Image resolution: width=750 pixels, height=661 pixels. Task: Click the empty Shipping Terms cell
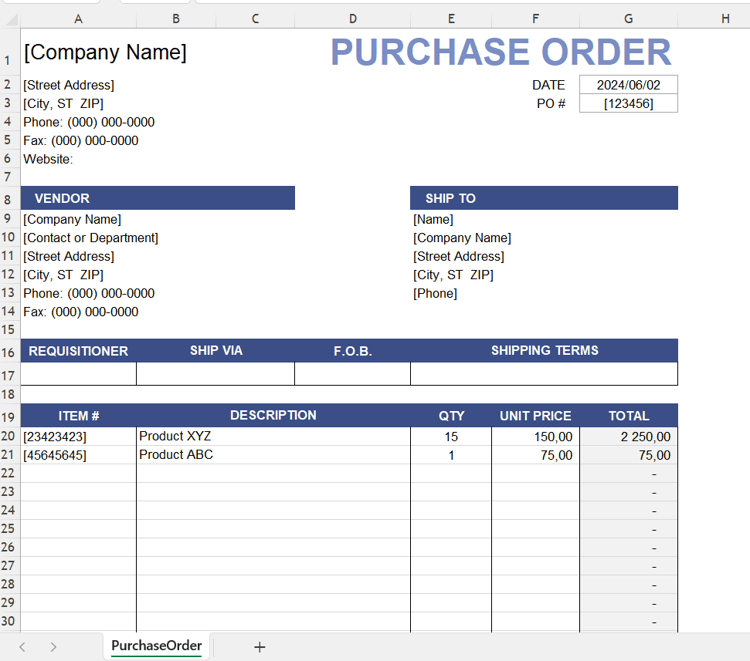[x=544, y=374]
